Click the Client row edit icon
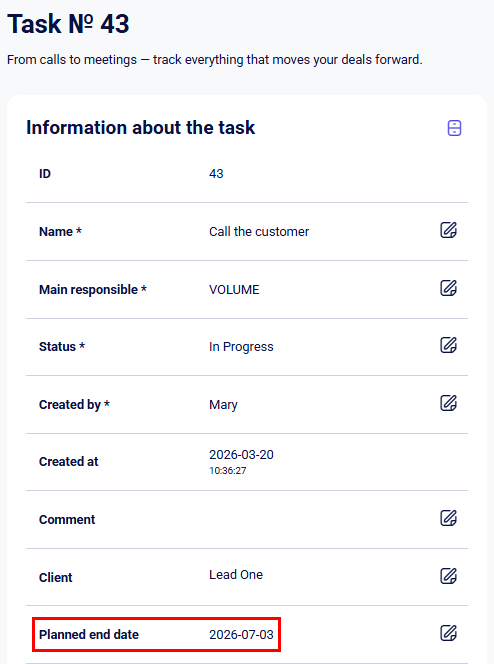 tap(448, 576)
